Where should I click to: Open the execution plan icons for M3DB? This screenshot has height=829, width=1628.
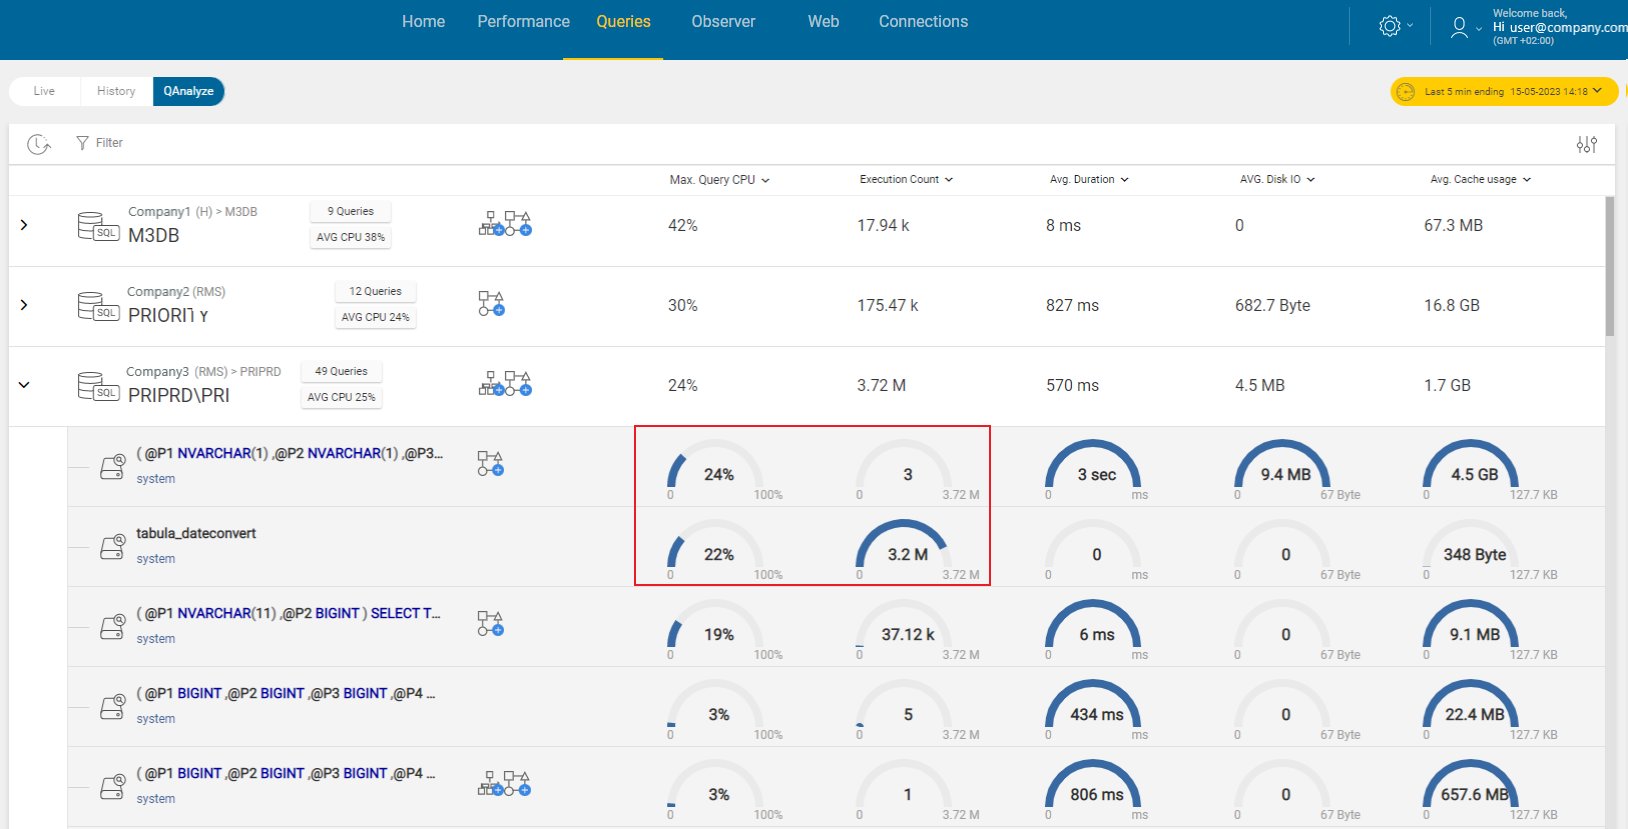pos(505,223)
